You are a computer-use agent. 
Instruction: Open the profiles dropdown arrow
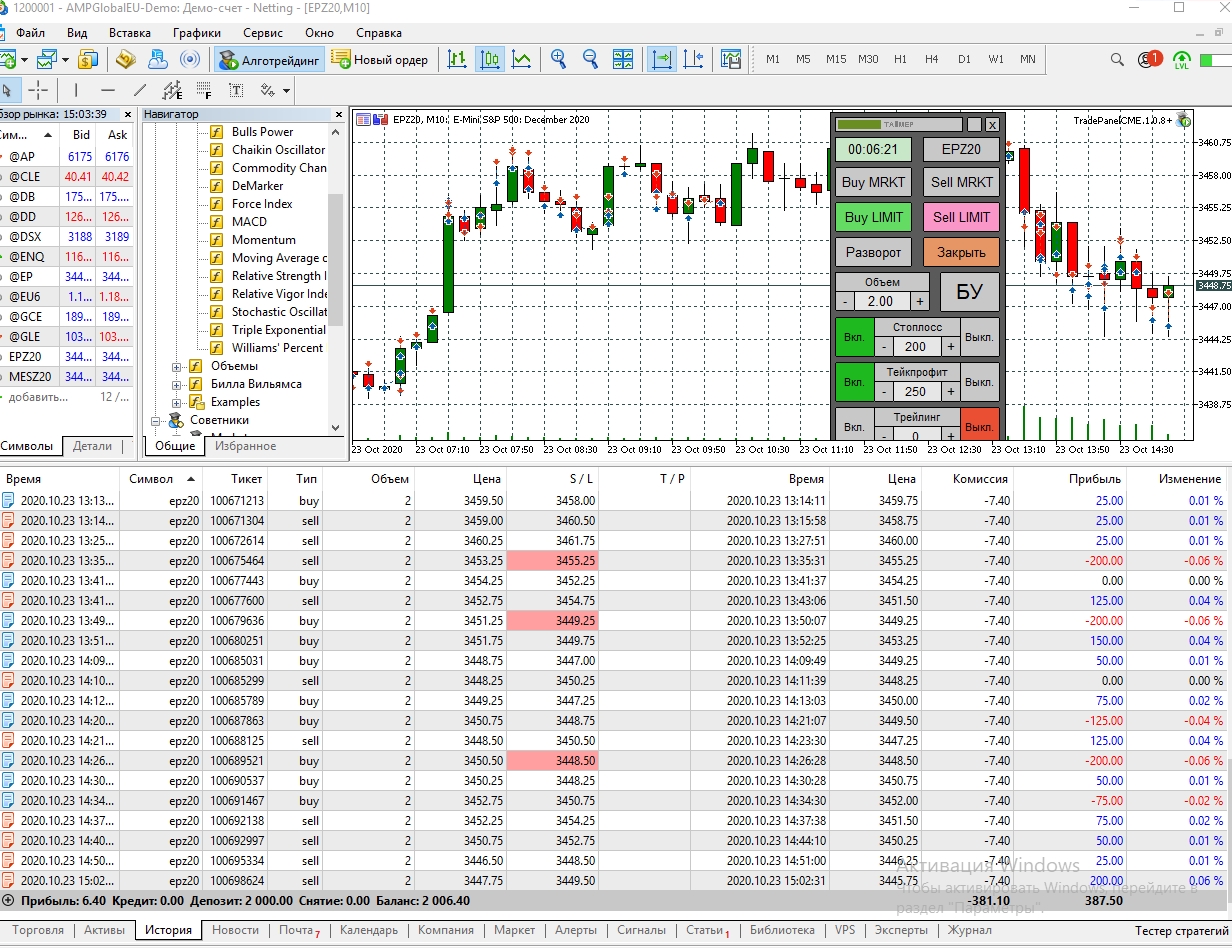pyautogui.click(x=64, y=60)
